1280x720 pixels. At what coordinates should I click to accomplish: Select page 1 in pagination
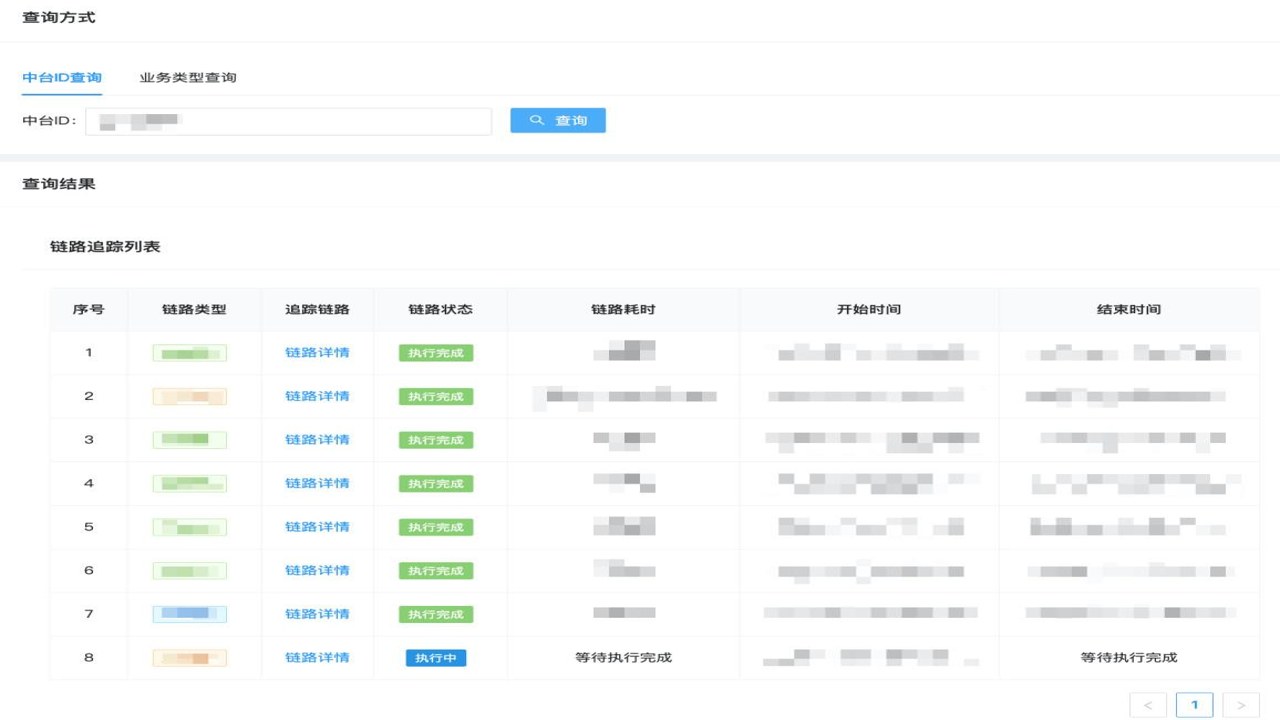1194,705
